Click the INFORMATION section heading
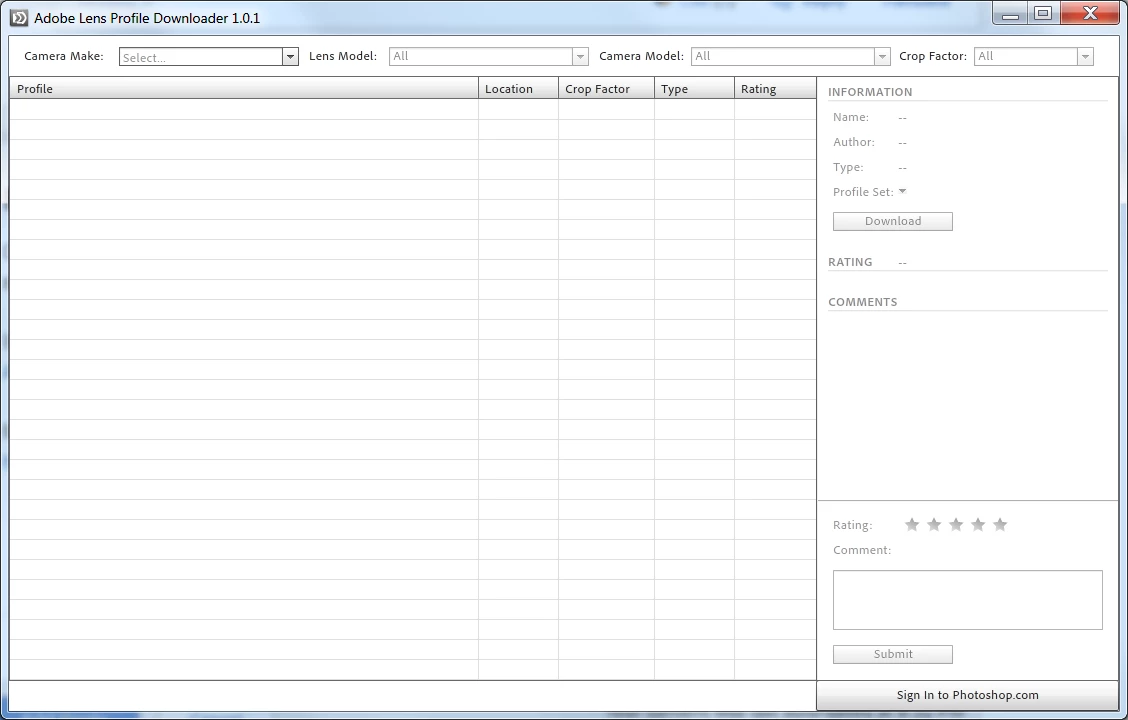This screenshot has height=720, width=1128. click(x=870, y=92)
